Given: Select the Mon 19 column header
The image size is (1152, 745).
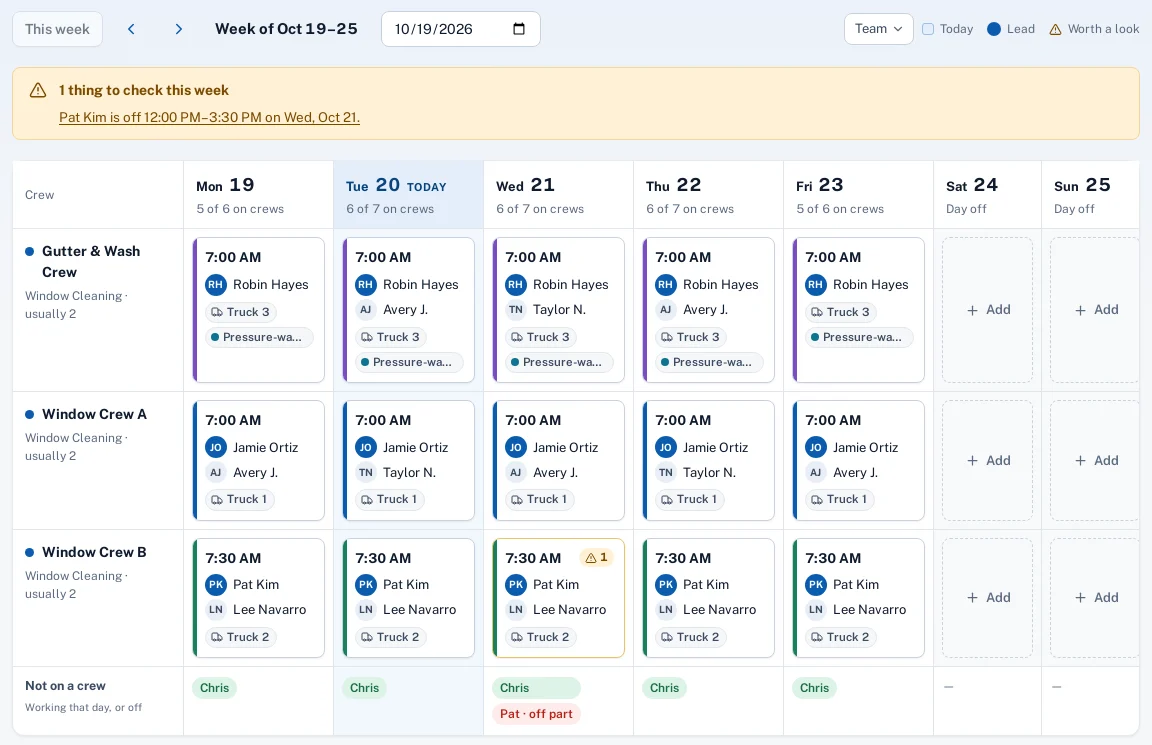Looking at the screenshot, I should (259, 195).
